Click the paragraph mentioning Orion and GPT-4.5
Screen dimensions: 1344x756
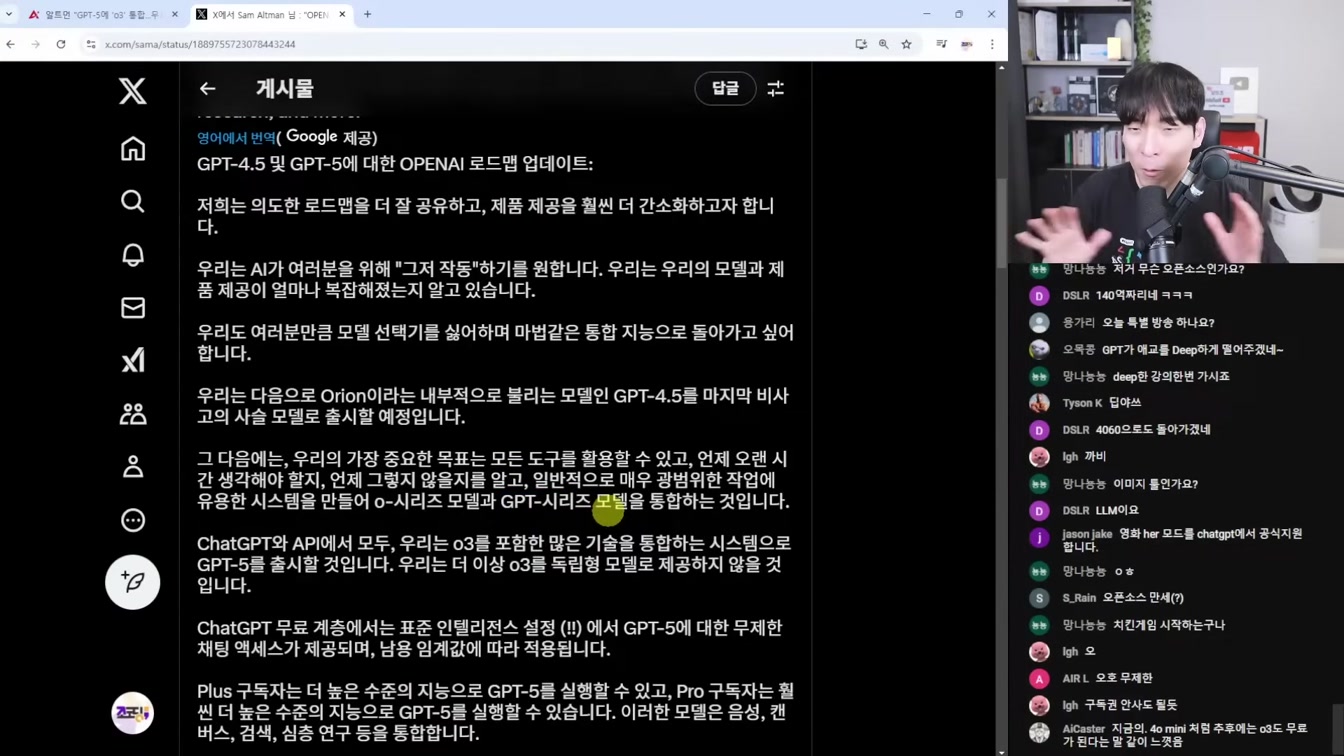[493, 406]
